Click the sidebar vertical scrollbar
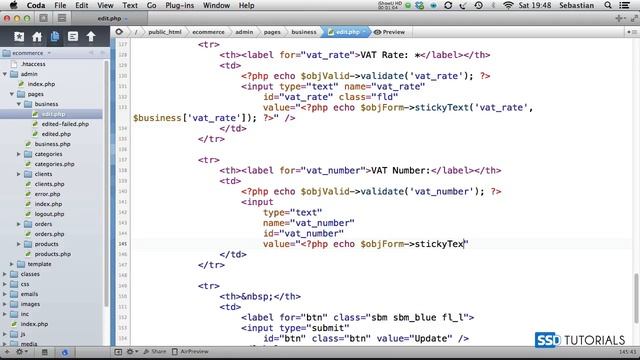The height and width of the screenshot is (360, 640). click(107, 184)
